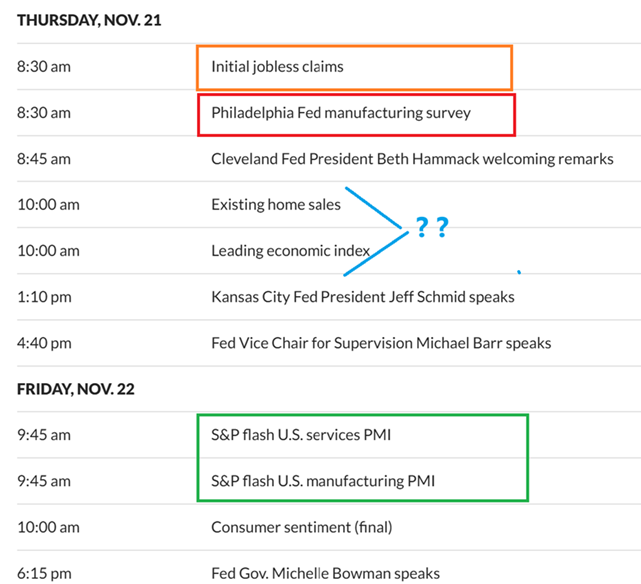Open the Initial jobless claims event
The height and width of the screenshot is (584, 641).
pyautogui.click(x=275, y=67)
